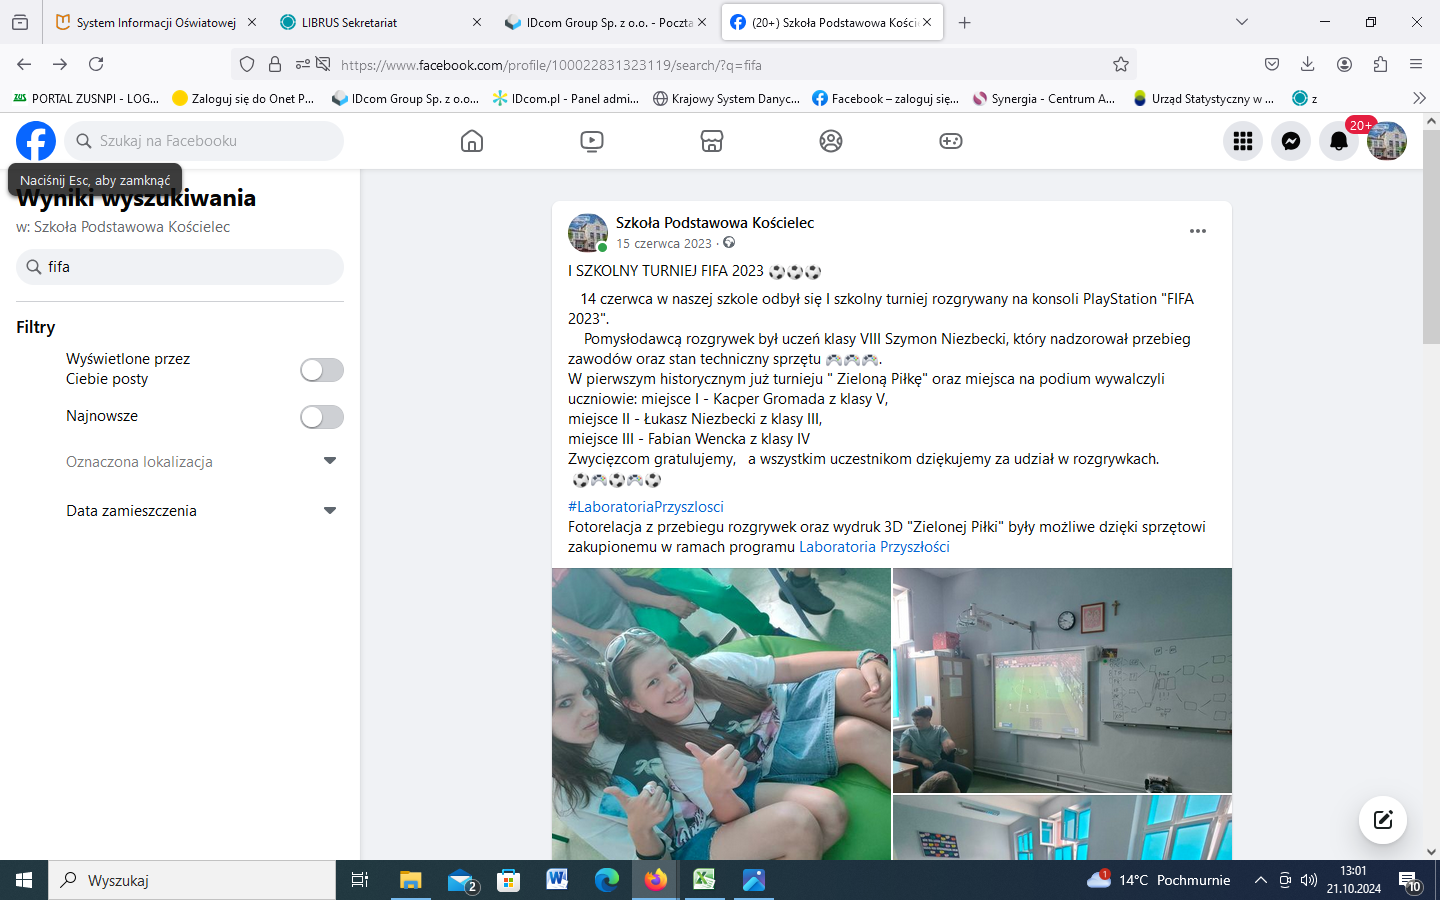This screenshot has height=900, width=1440.
Task: Switch to System Informacji Oświatowej tab
Action: coord(156,22)
